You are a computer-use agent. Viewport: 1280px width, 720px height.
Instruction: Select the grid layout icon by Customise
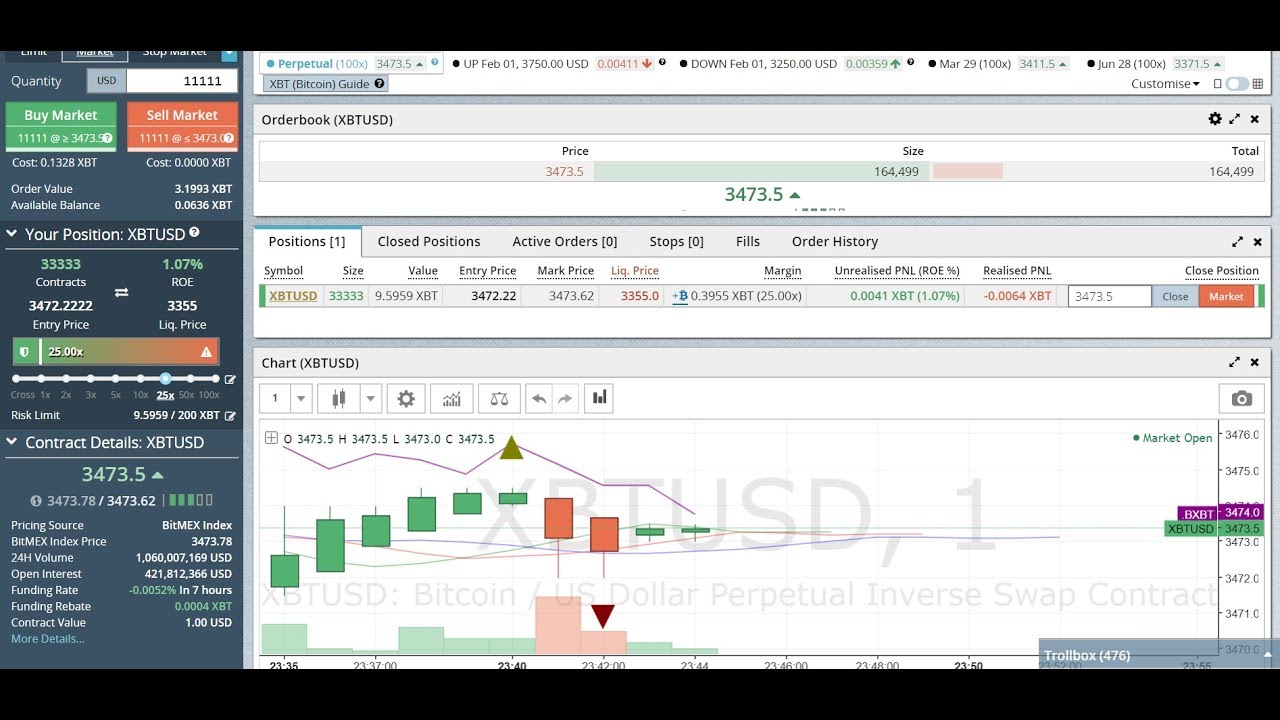coord(1258,84)
